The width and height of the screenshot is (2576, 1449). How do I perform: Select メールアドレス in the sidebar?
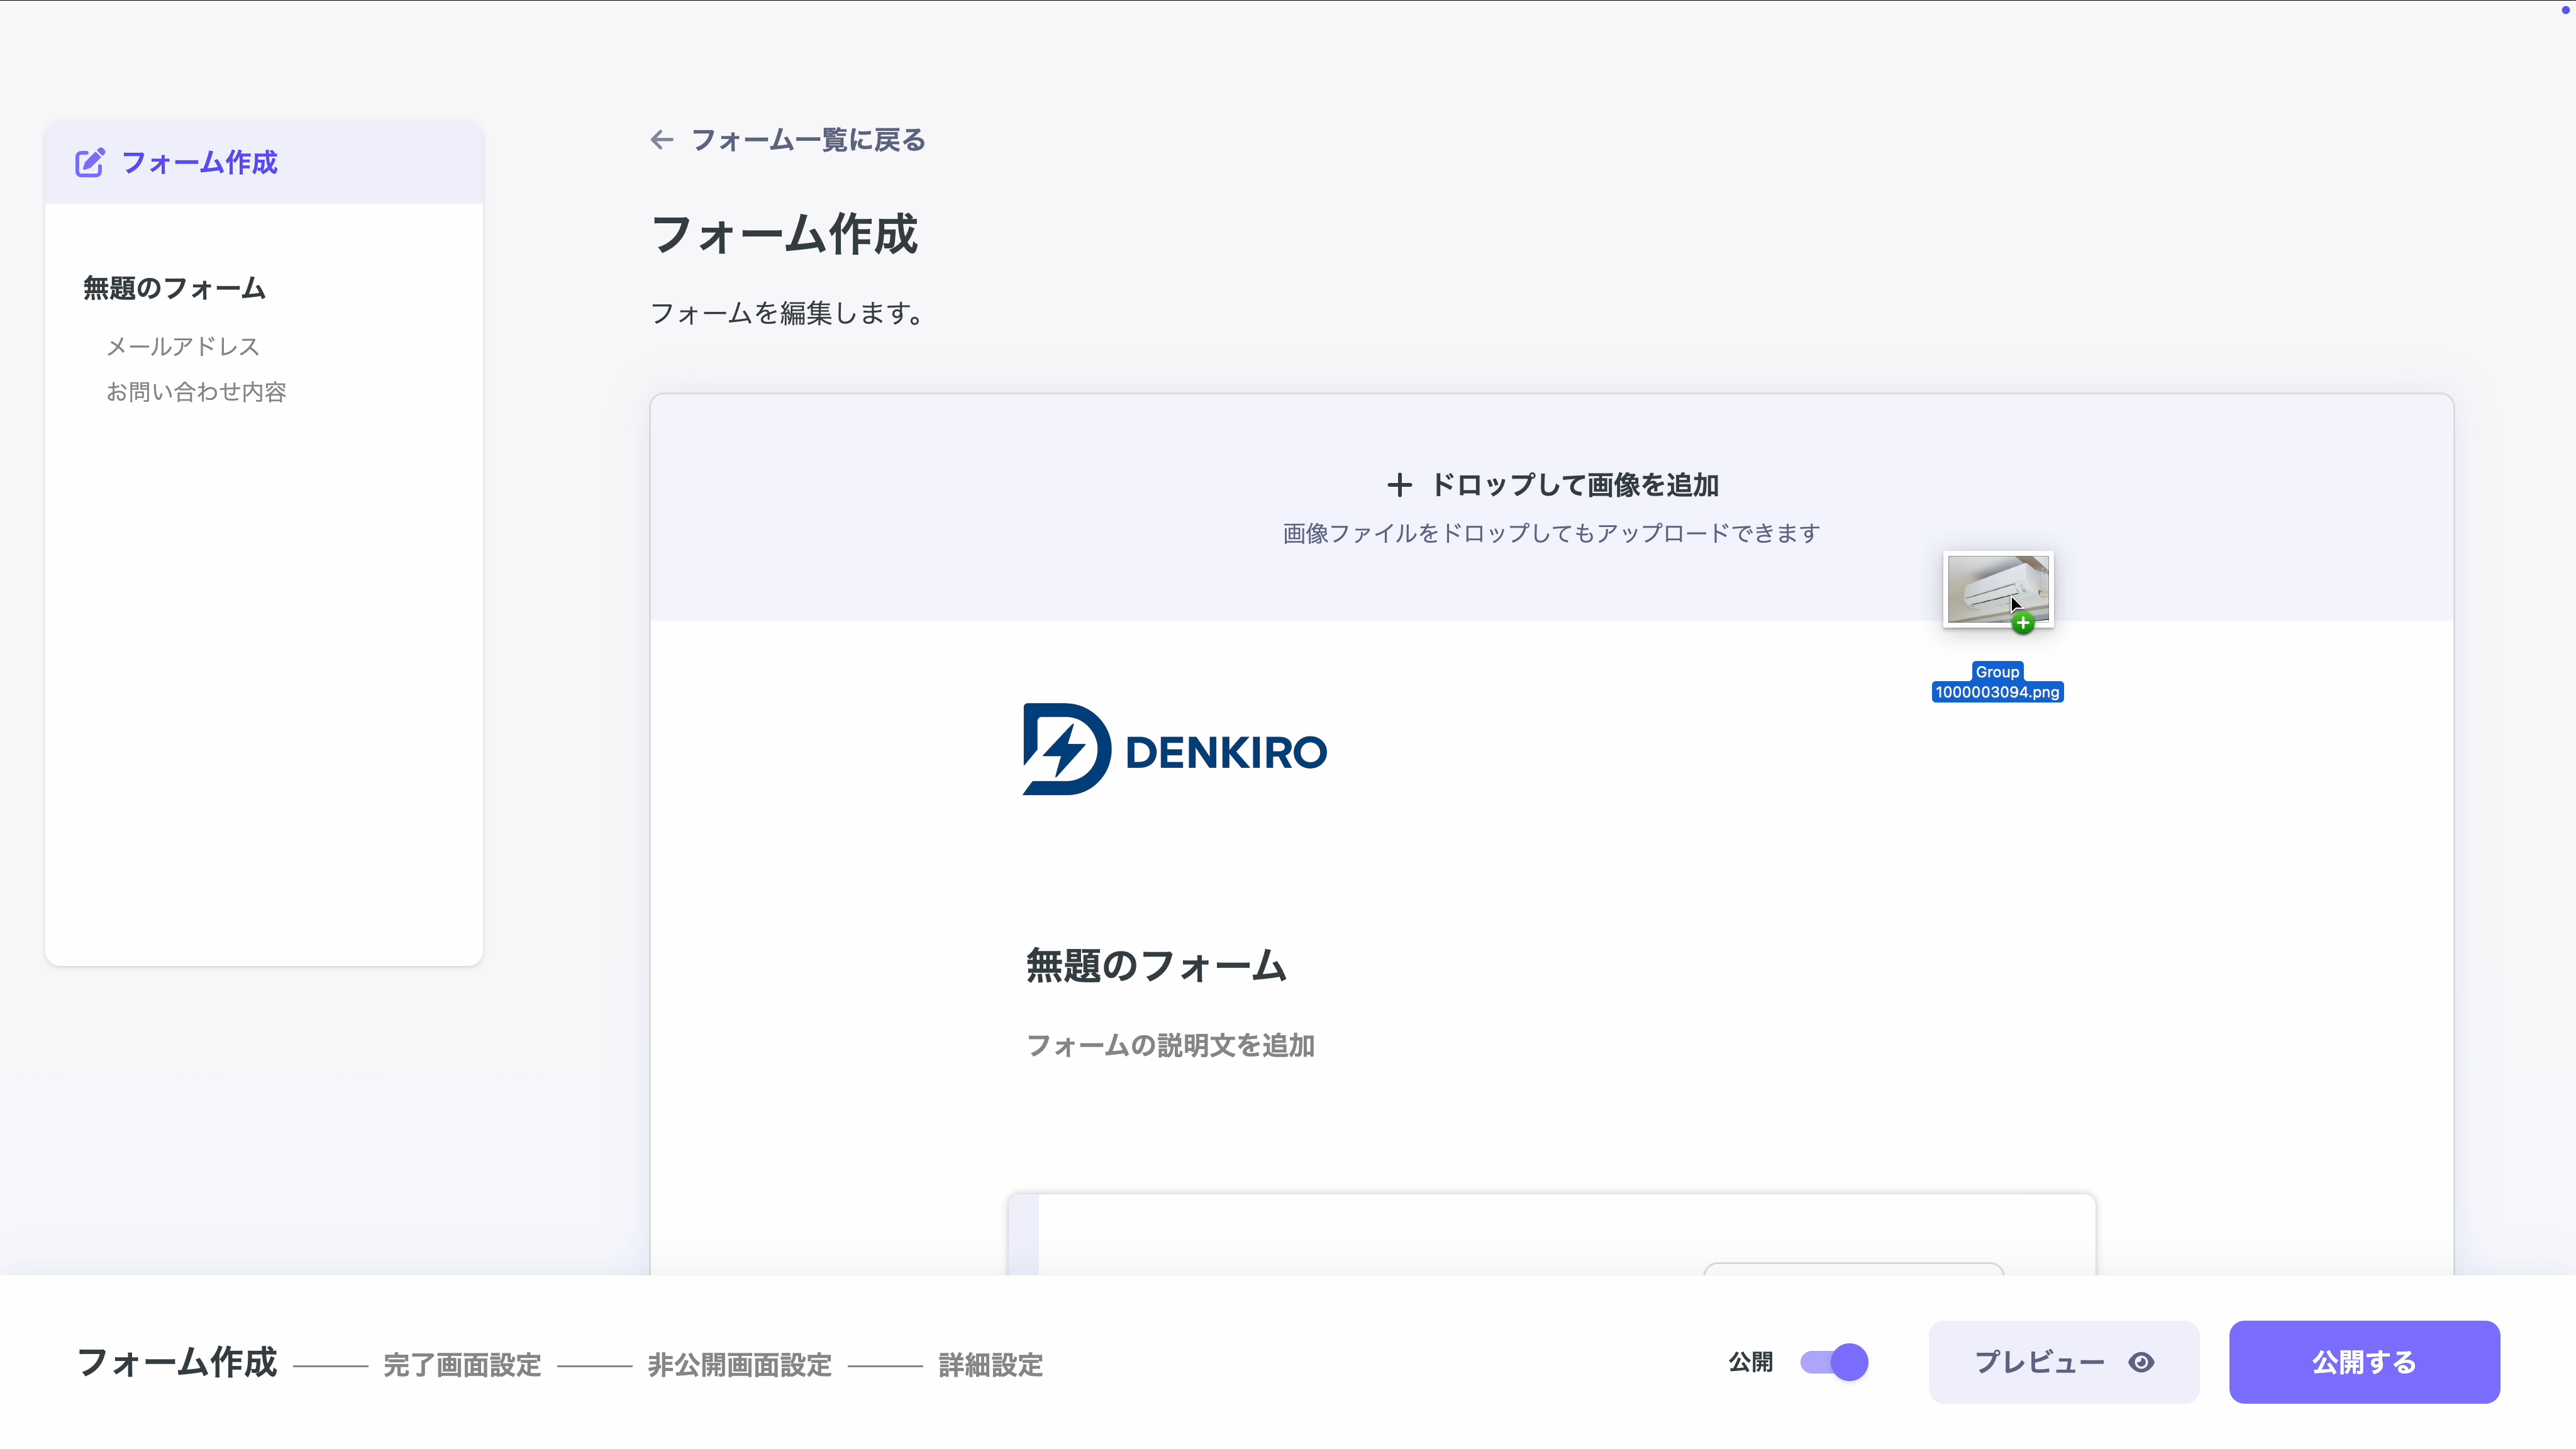pyautogui.click(x=183, y=346)
